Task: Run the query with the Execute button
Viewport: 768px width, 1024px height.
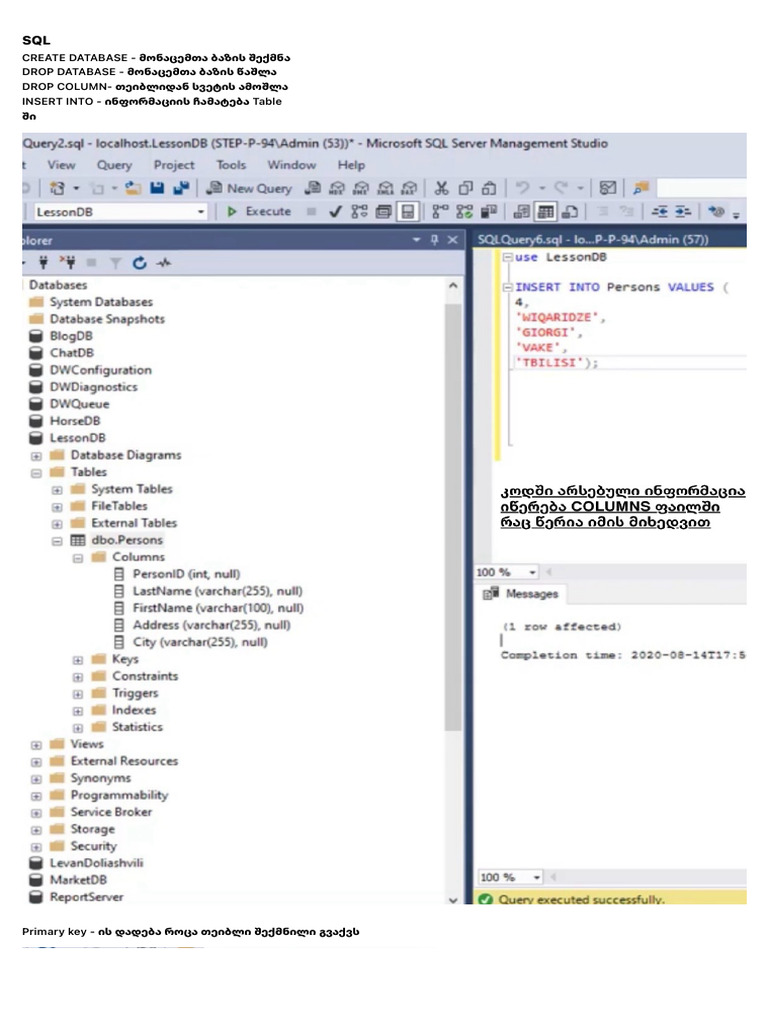Action: [259, 212]
